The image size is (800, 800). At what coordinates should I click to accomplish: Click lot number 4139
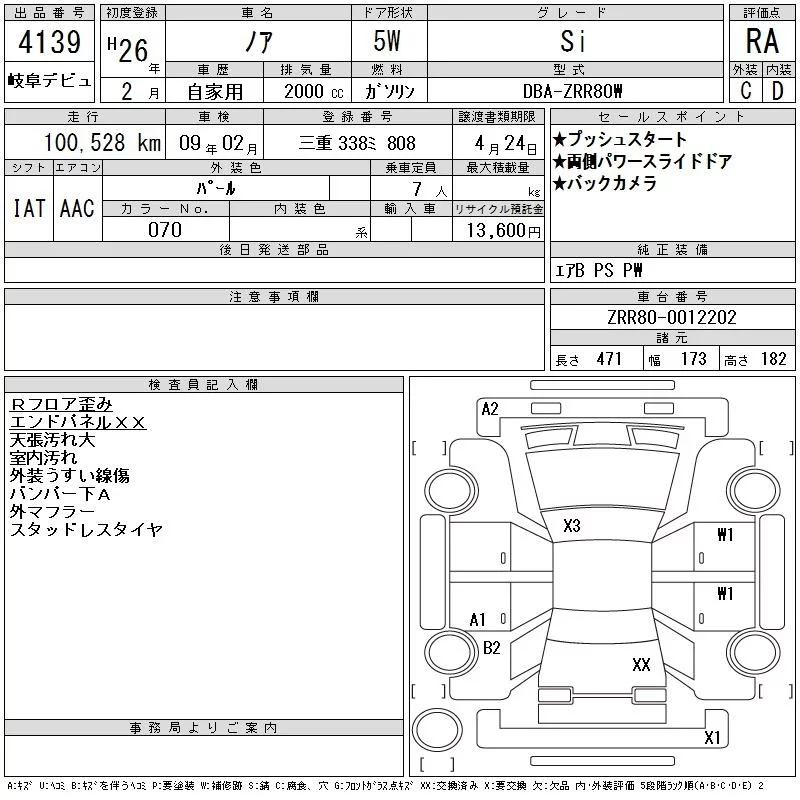click(49, 42)
